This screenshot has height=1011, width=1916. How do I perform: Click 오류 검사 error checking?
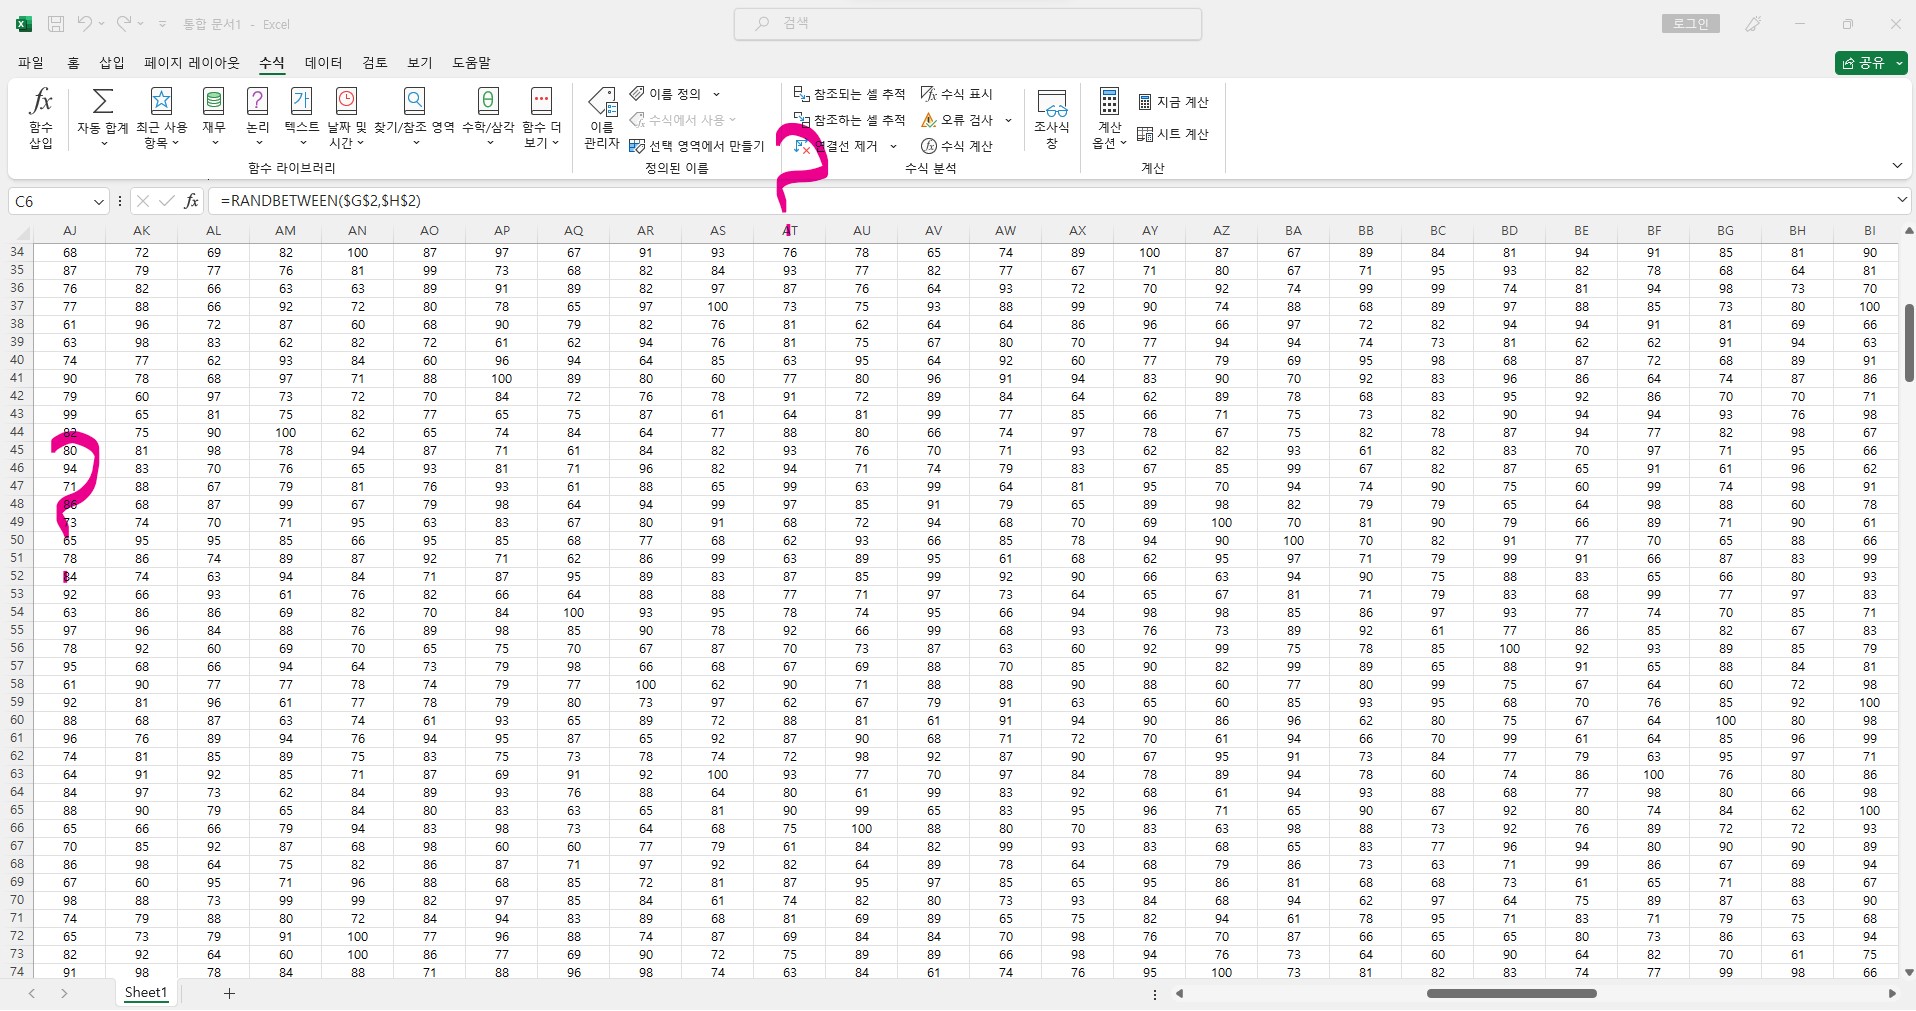(957, 120)
